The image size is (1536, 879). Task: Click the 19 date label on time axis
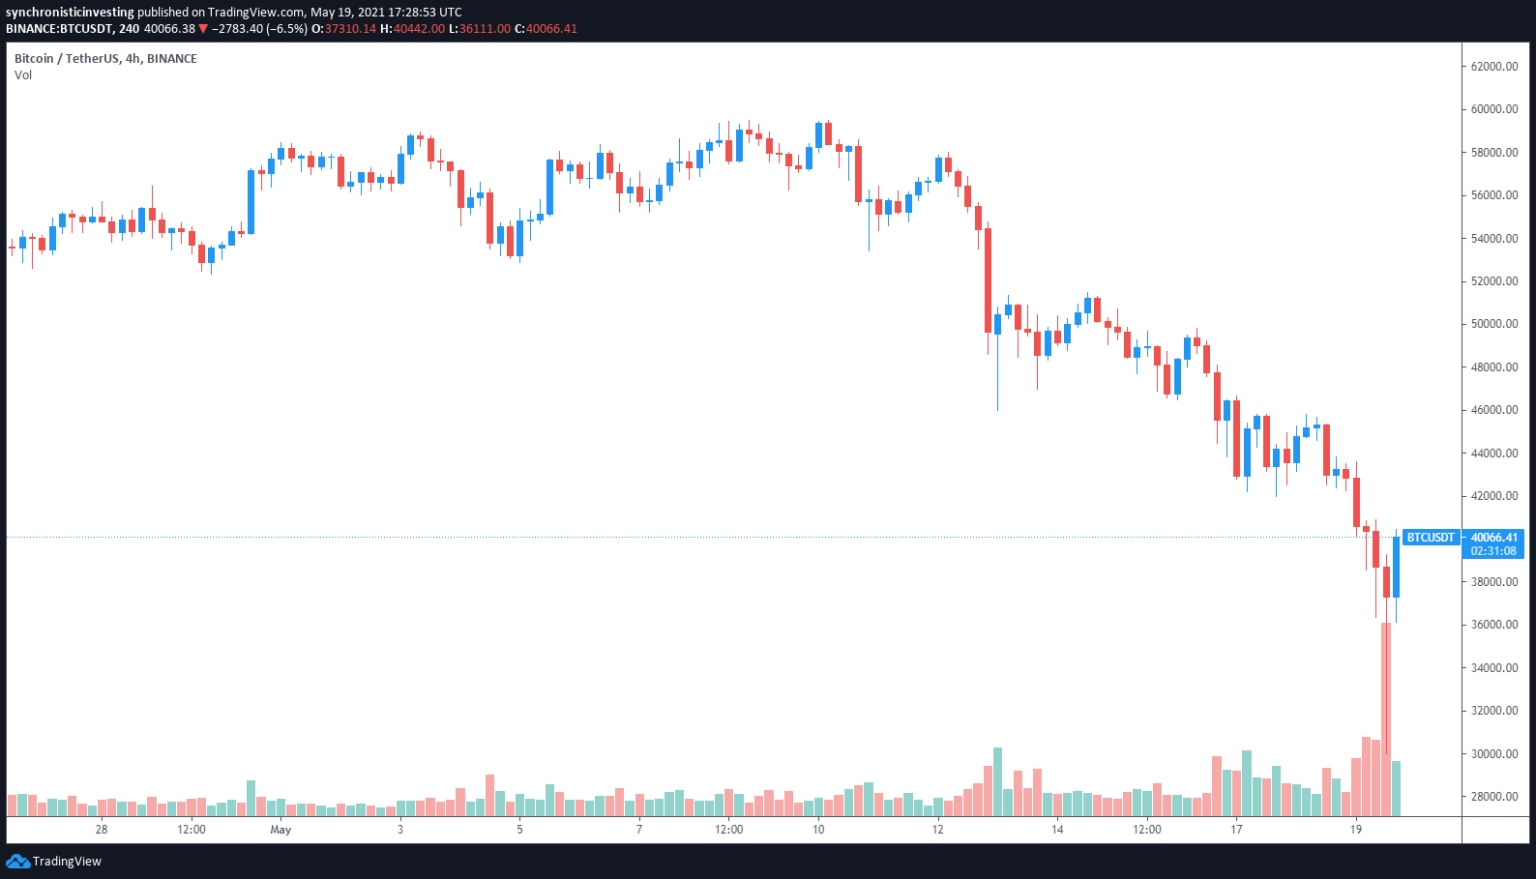click(x=1356, y=829)
